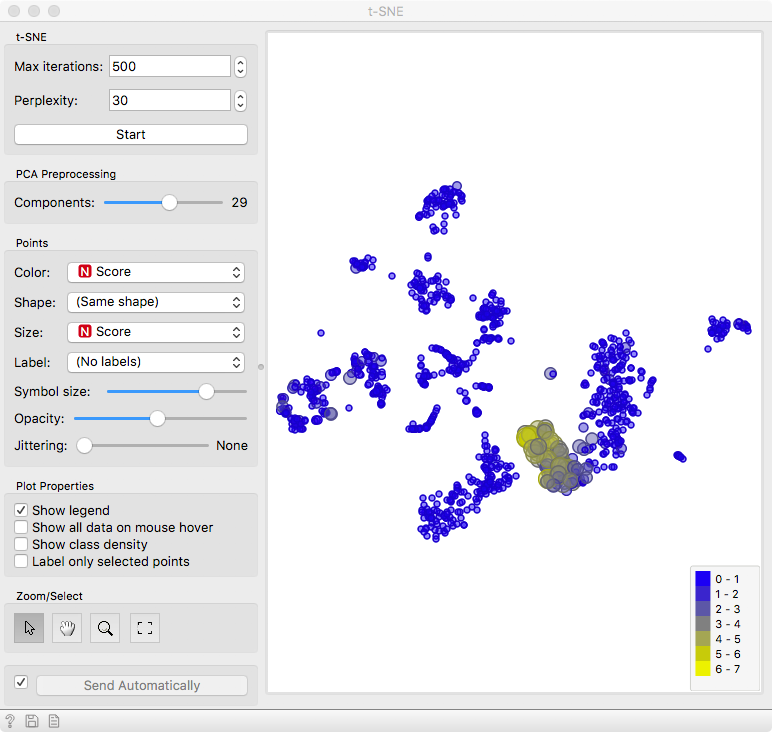Click the Opacity slider handle
This screenshot has height=732, width=772.
point(158,418)
